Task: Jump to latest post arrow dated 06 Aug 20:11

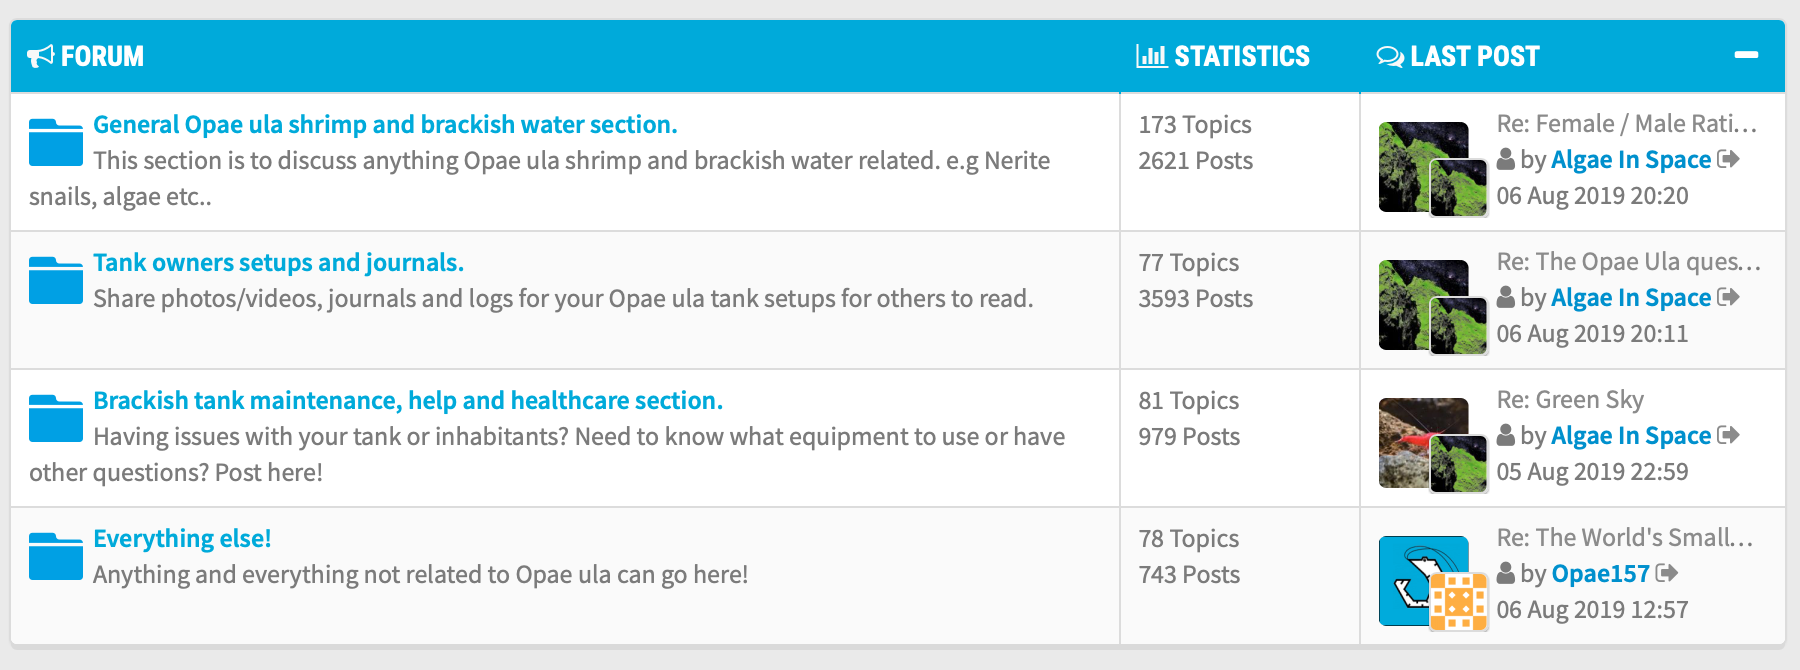Action: coord(1728,297)
